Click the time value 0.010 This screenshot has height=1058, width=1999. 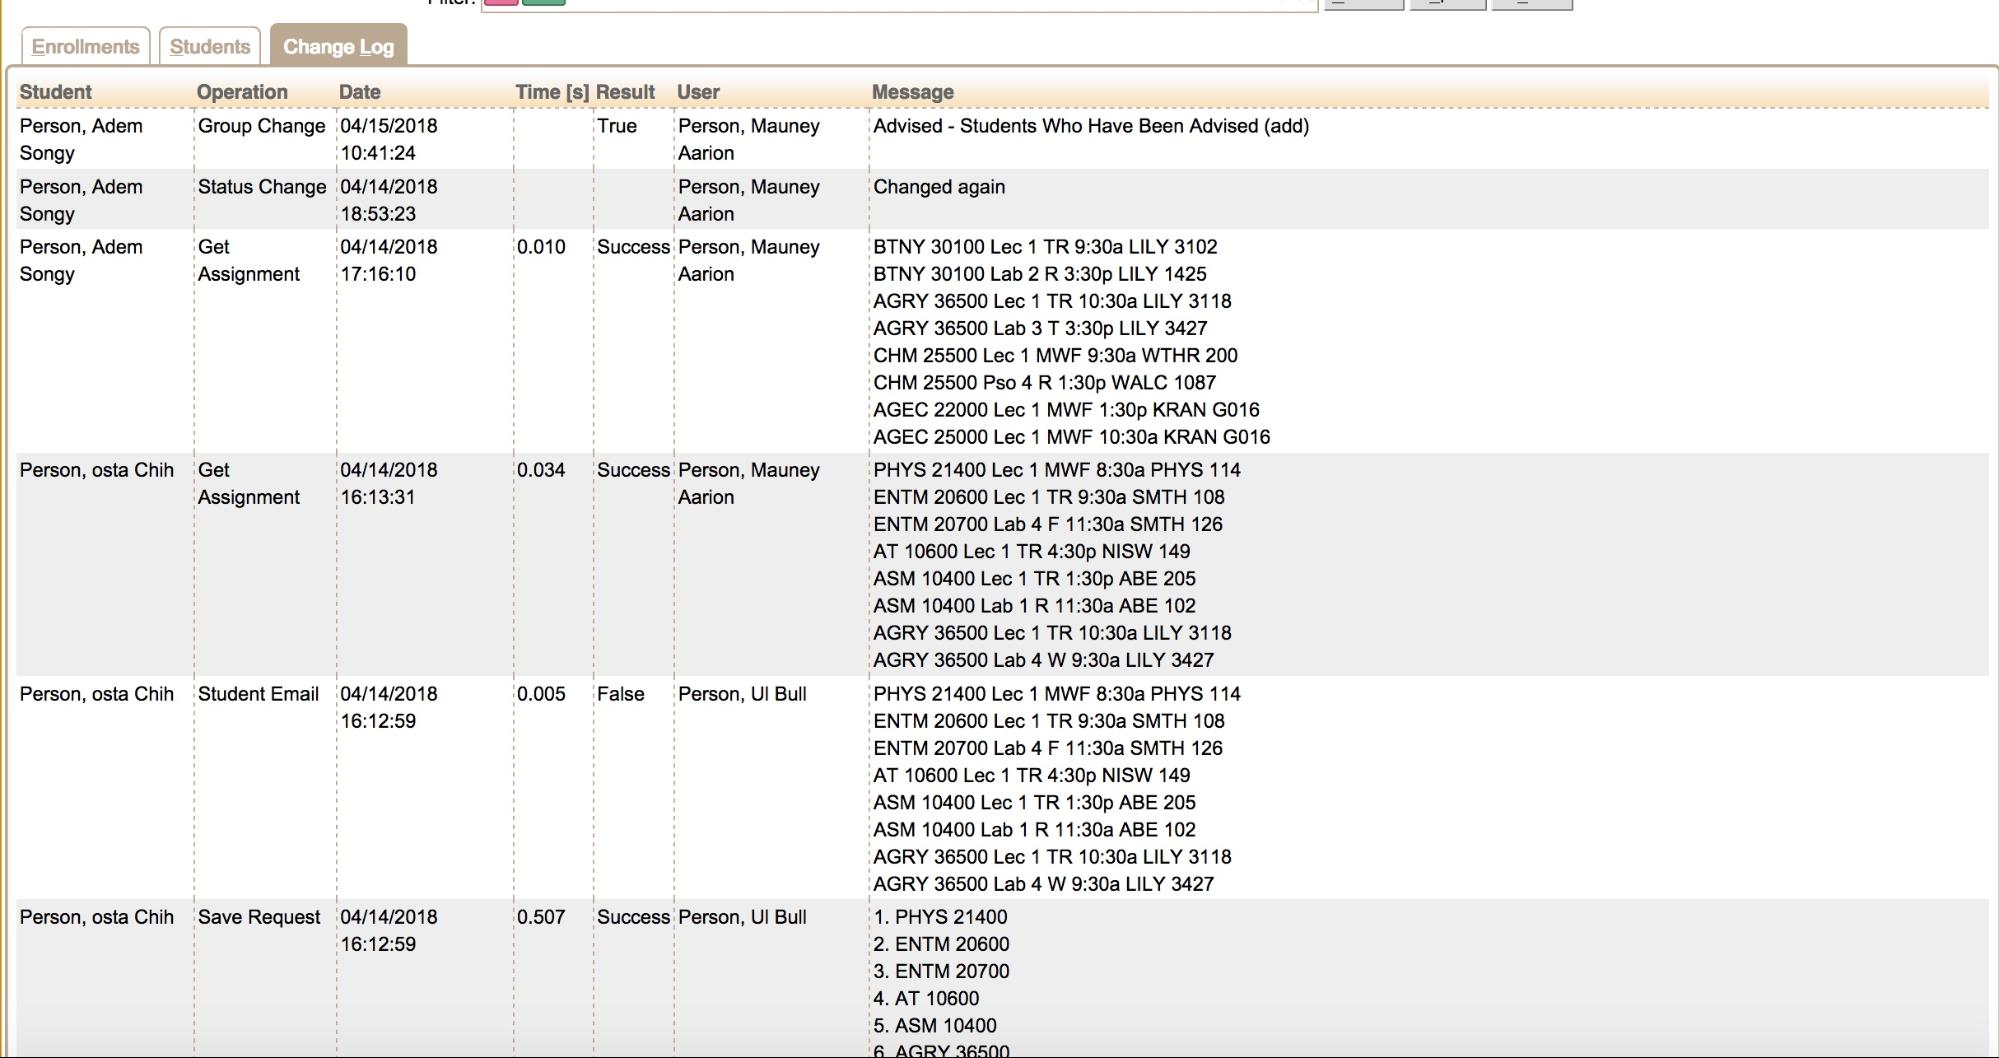[541, 247]
